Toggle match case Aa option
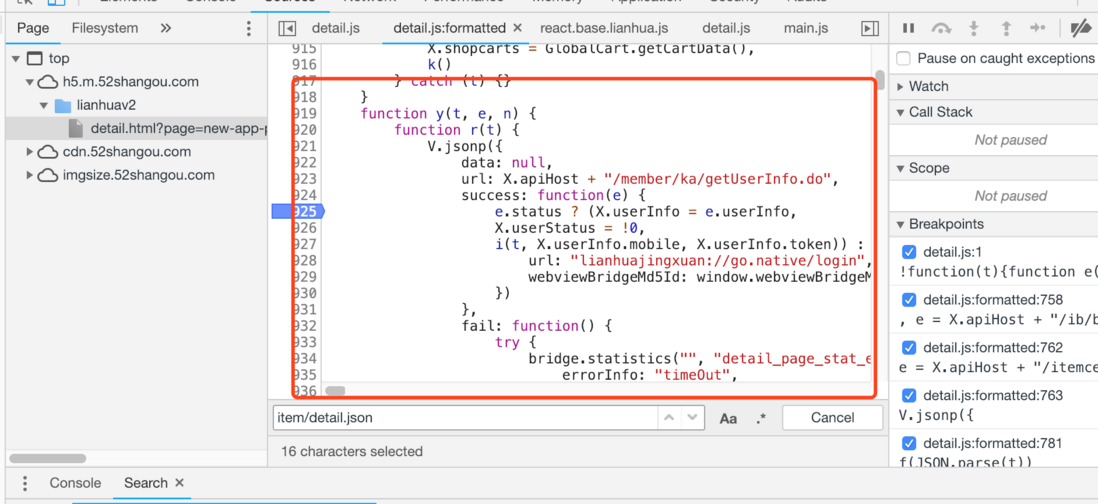Screen dimensions: 1098x504 [728, 419]
